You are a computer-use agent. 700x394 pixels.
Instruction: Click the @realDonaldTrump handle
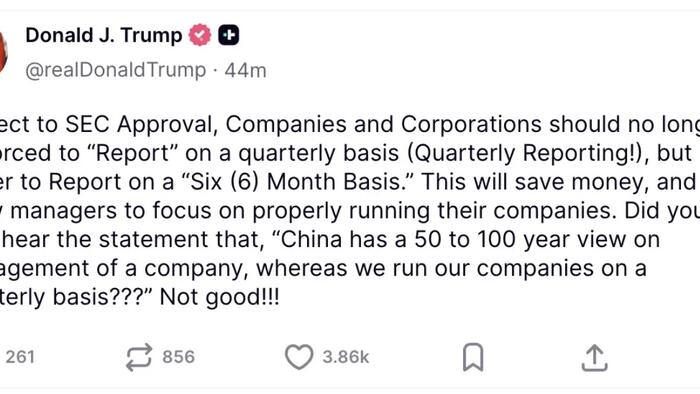(116, 70)
